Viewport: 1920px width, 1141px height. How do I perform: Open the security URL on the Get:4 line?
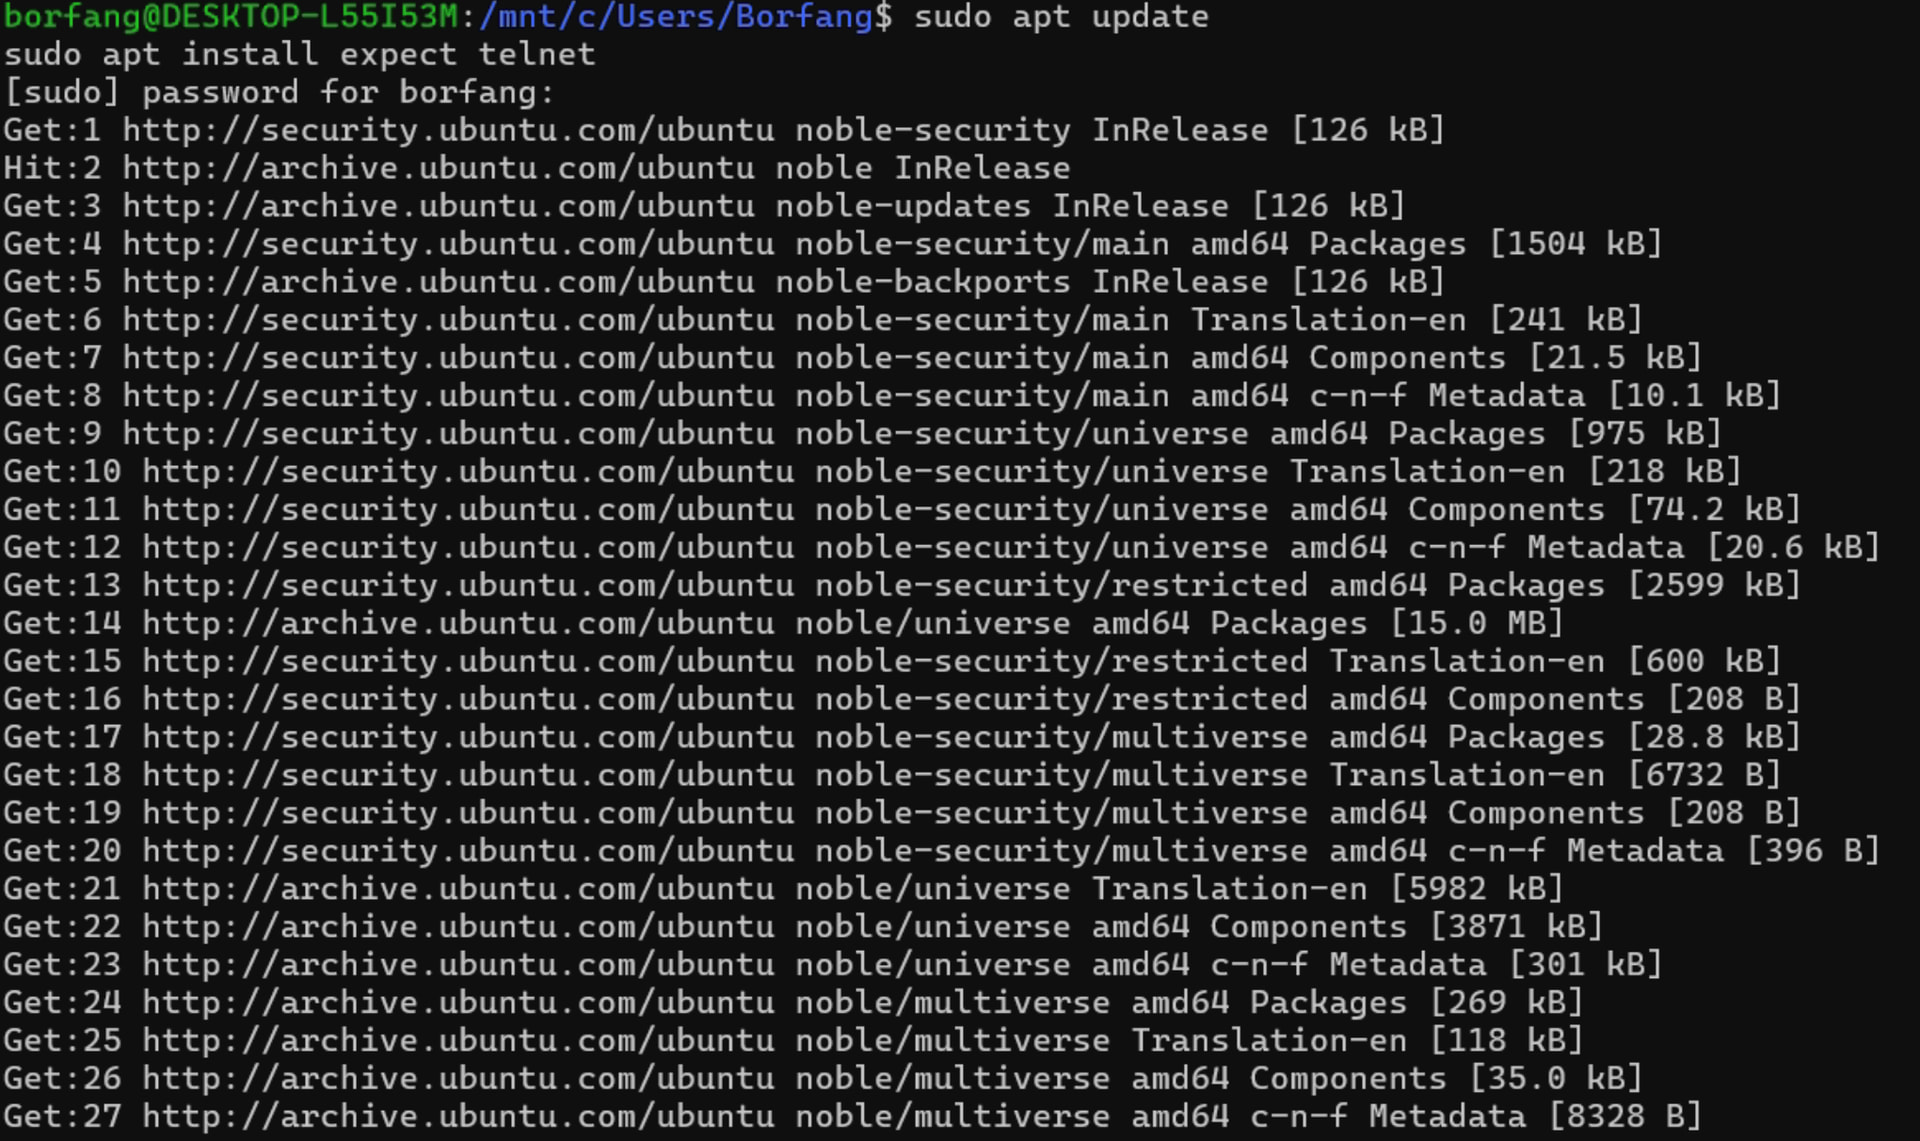coord(448,244)
